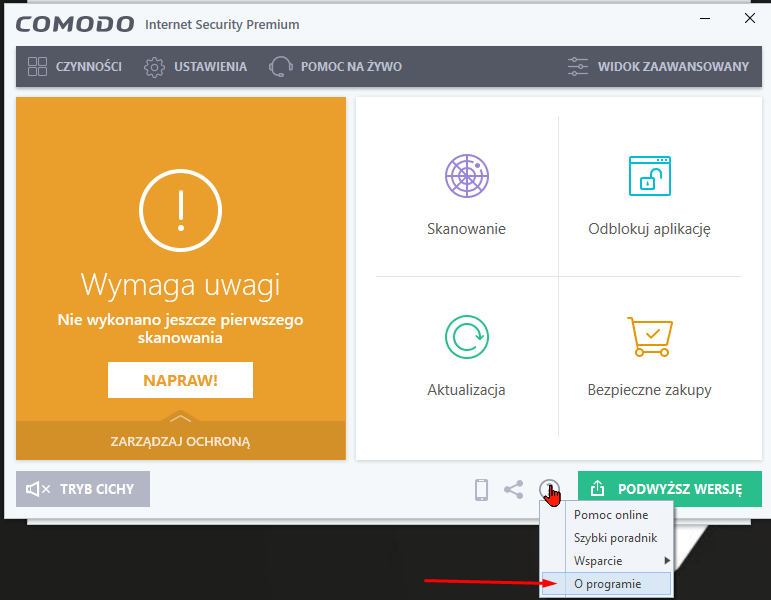Click the Bezpieczne zakupy cart icon
The image size is (771, 600).
650,337
